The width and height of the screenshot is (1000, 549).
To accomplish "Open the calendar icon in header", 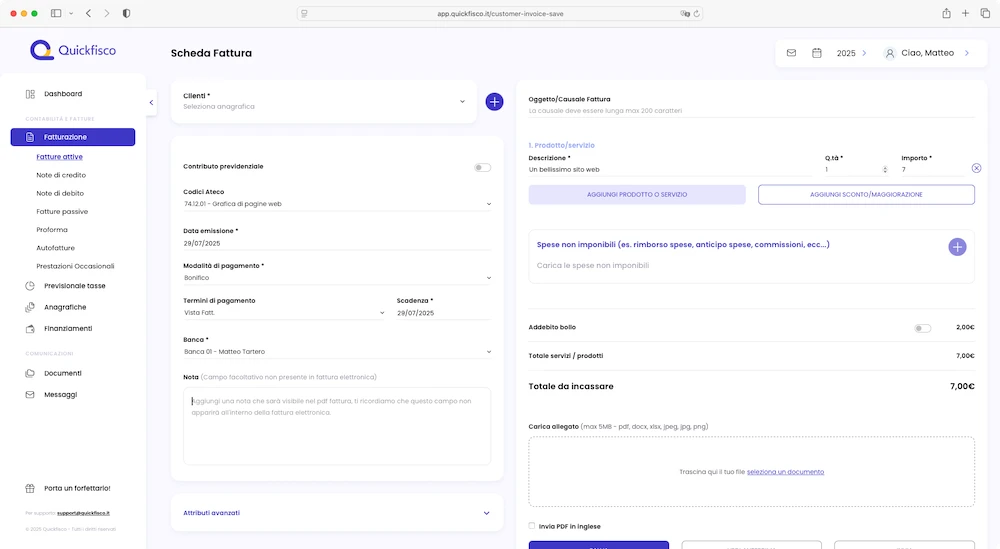I will (x=816, y=53).
